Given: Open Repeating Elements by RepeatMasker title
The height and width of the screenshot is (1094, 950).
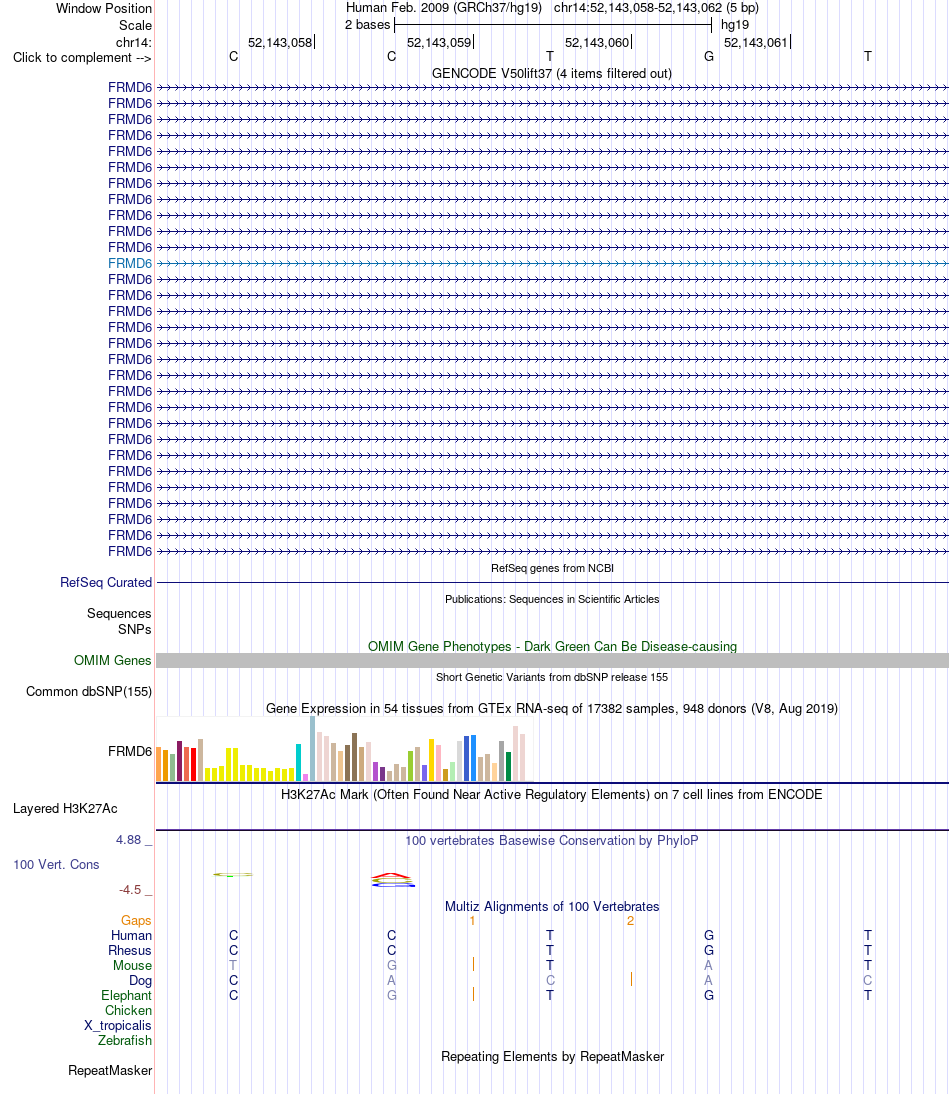Looking at the screenshot, I should (552, 1056).
